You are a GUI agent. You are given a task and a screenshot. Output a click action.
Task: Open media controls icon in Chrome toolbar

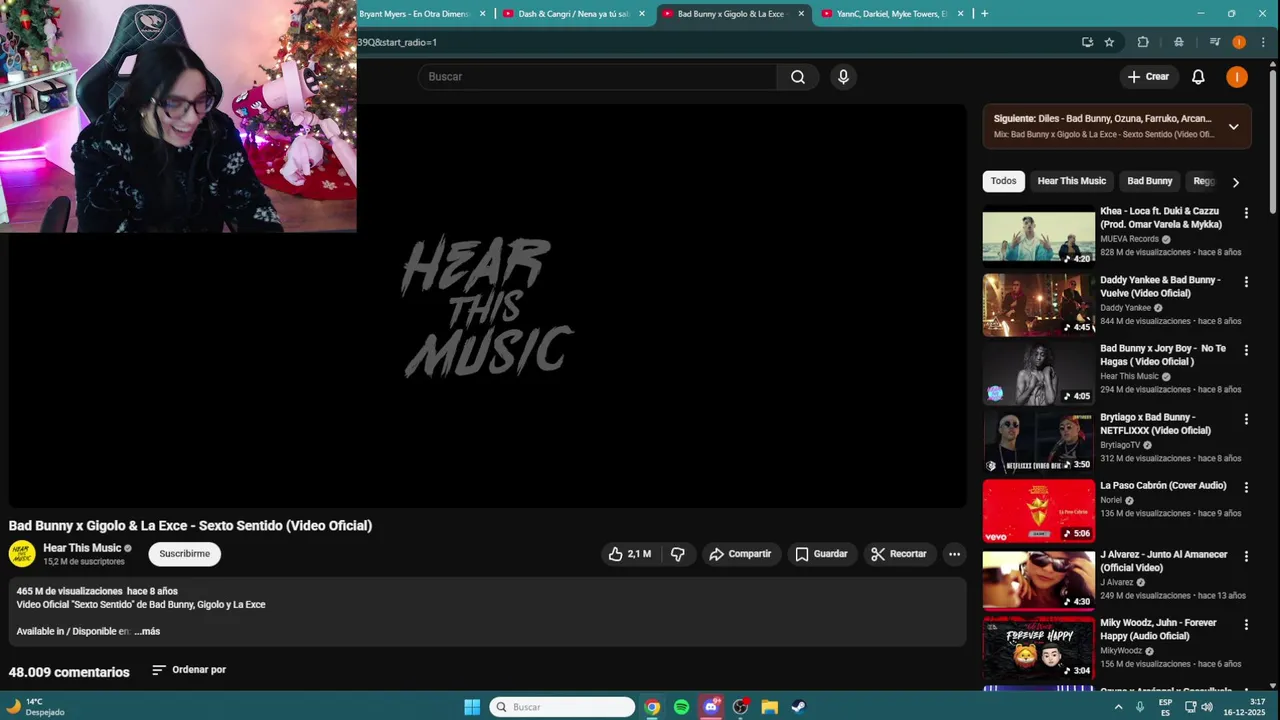tap(1215, 42)
